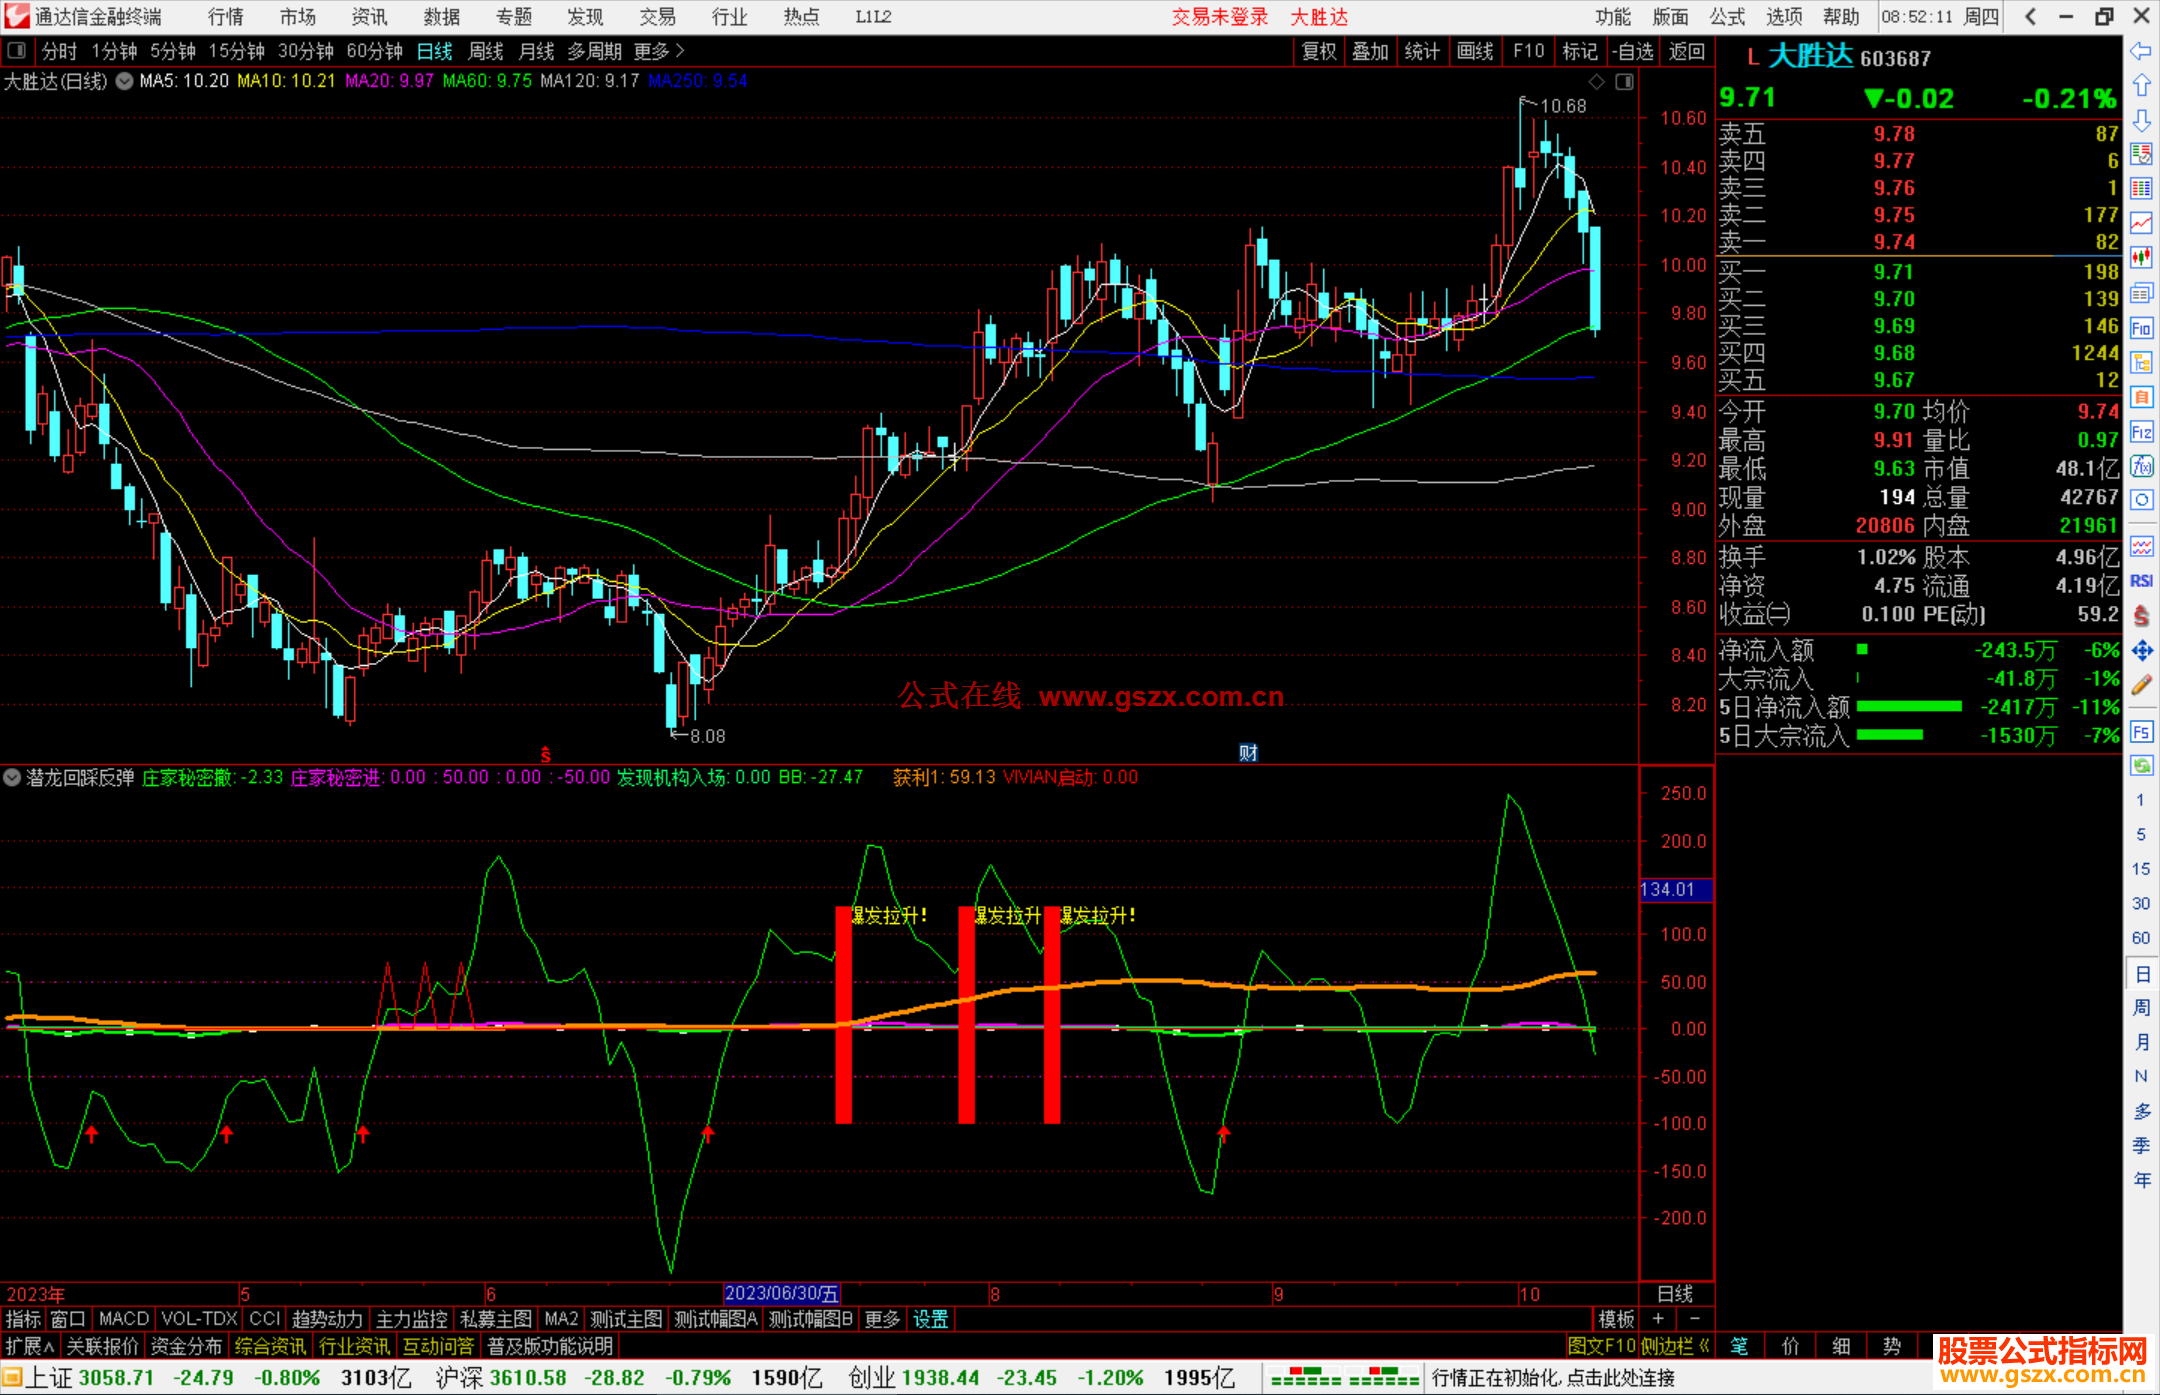
Task: Click the back arrow icon in right sidebar
Action: 2141,51
